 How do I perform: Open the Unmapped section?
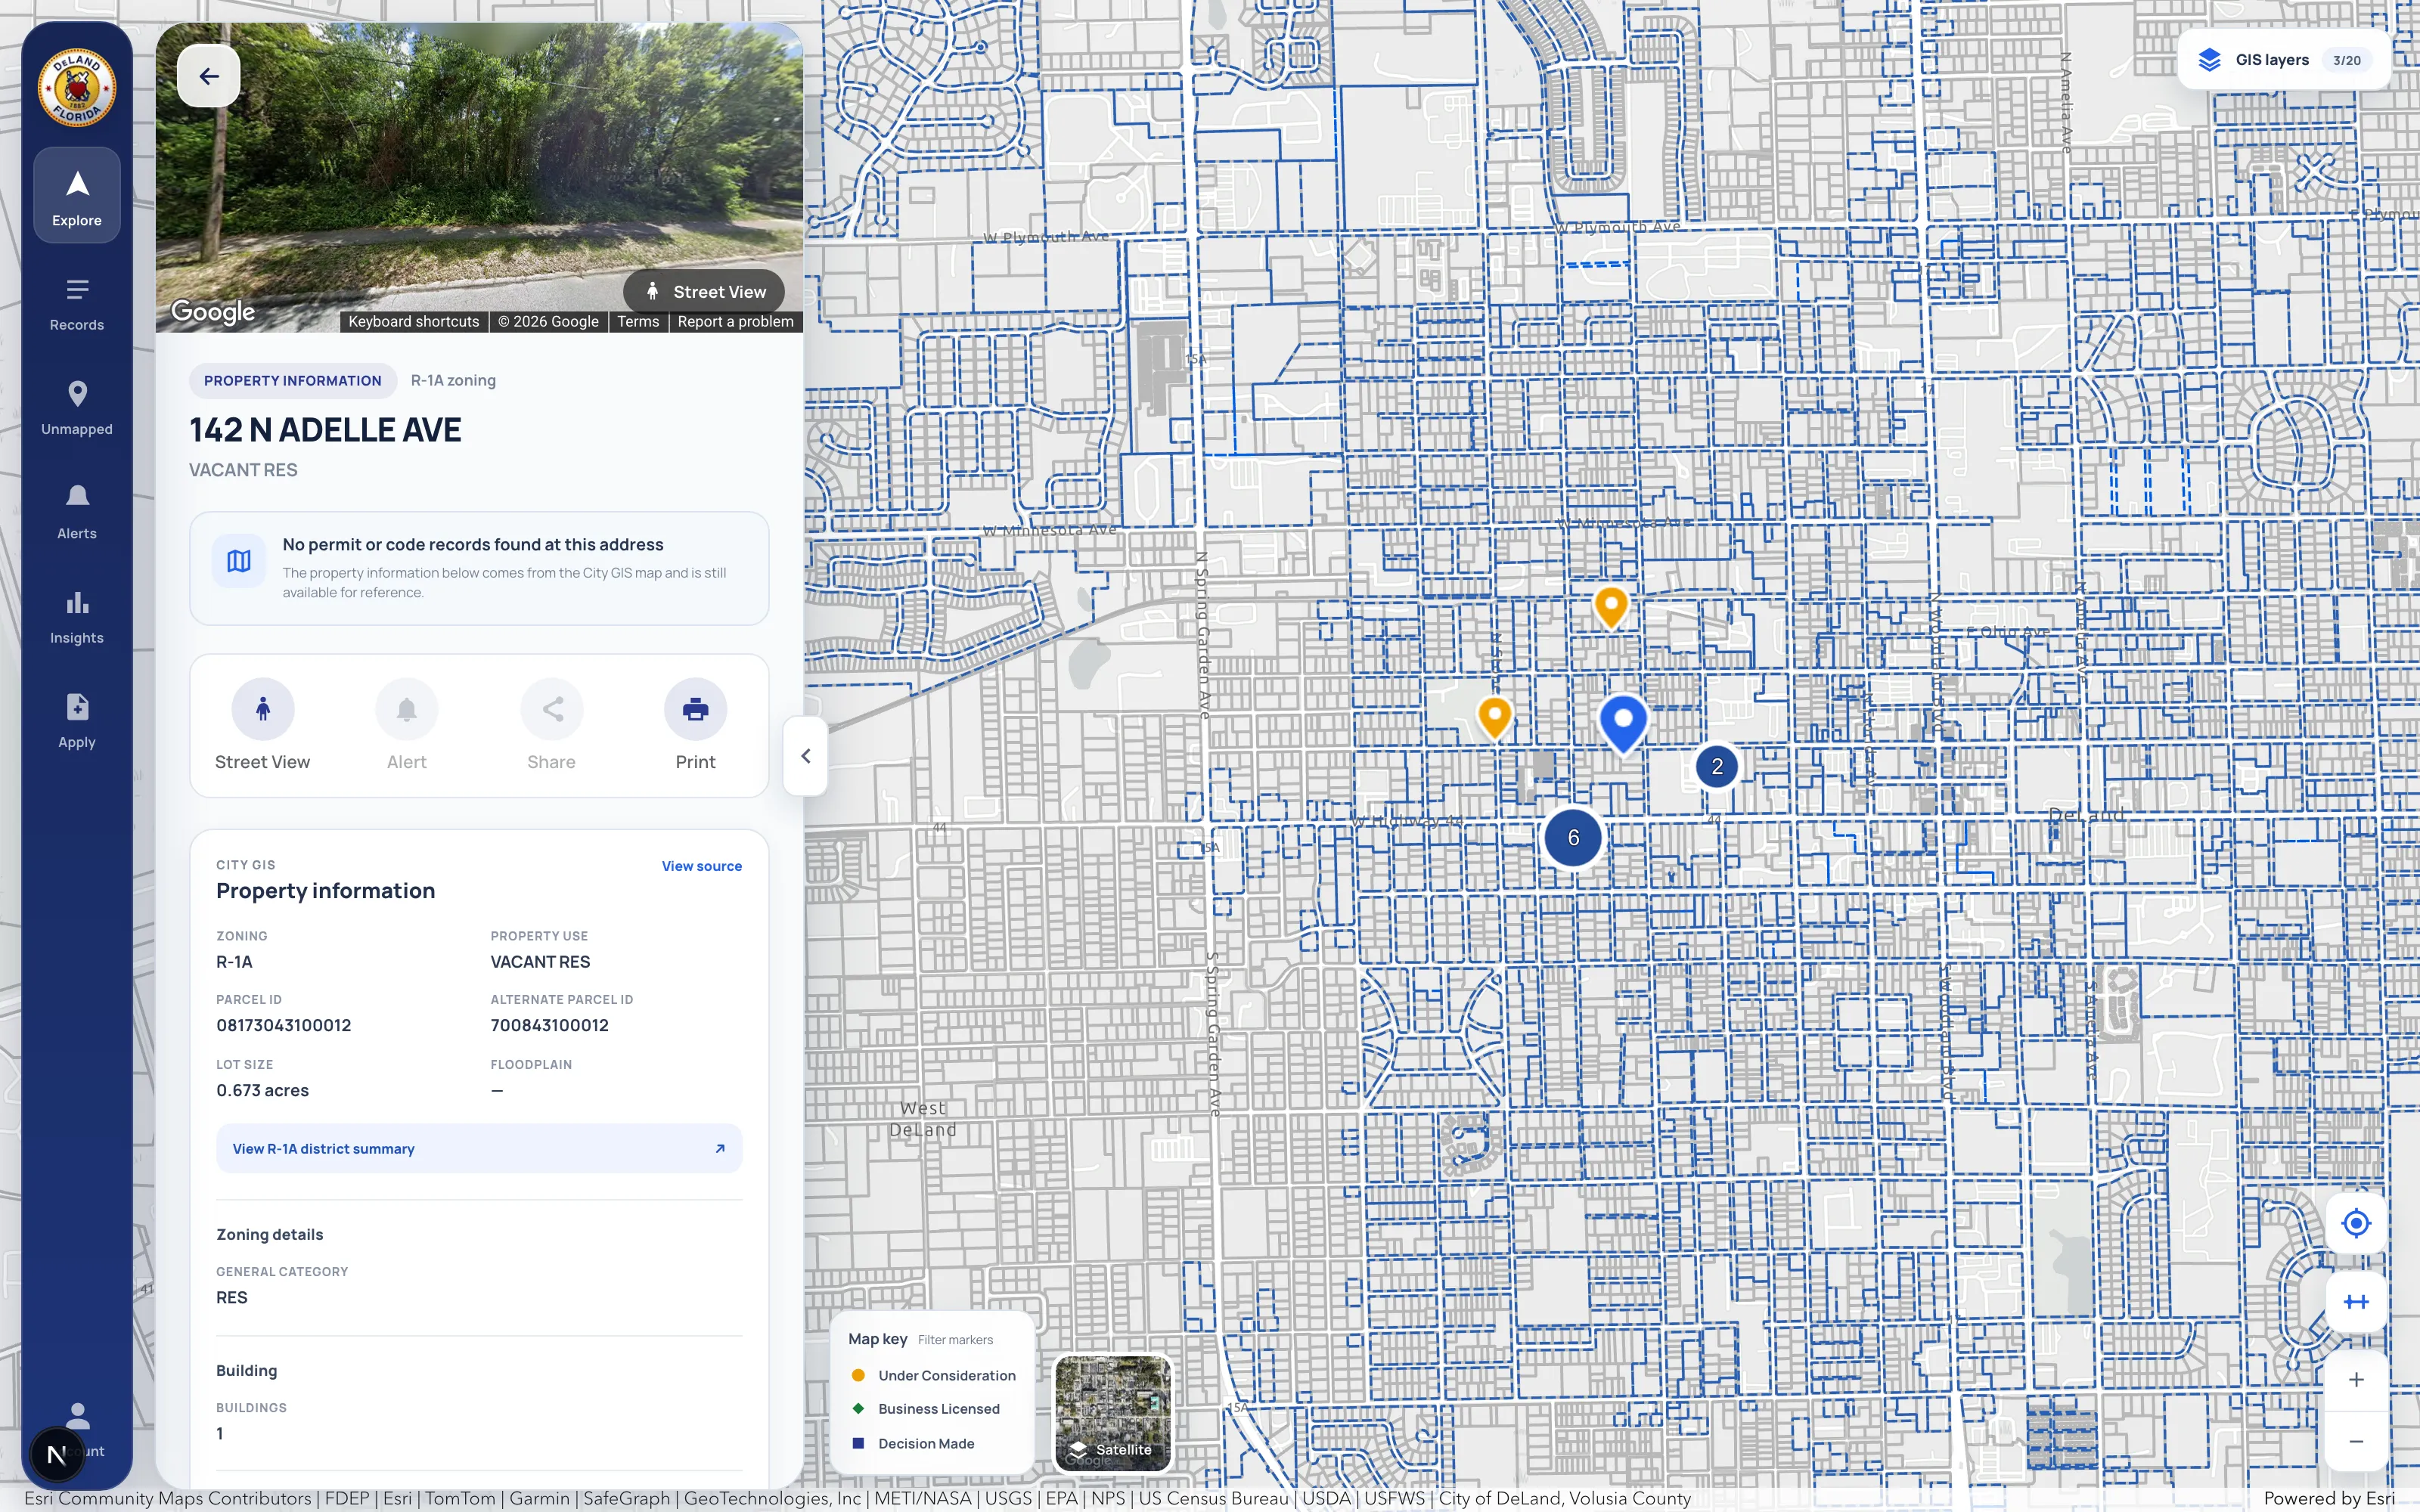coord(77,409)
